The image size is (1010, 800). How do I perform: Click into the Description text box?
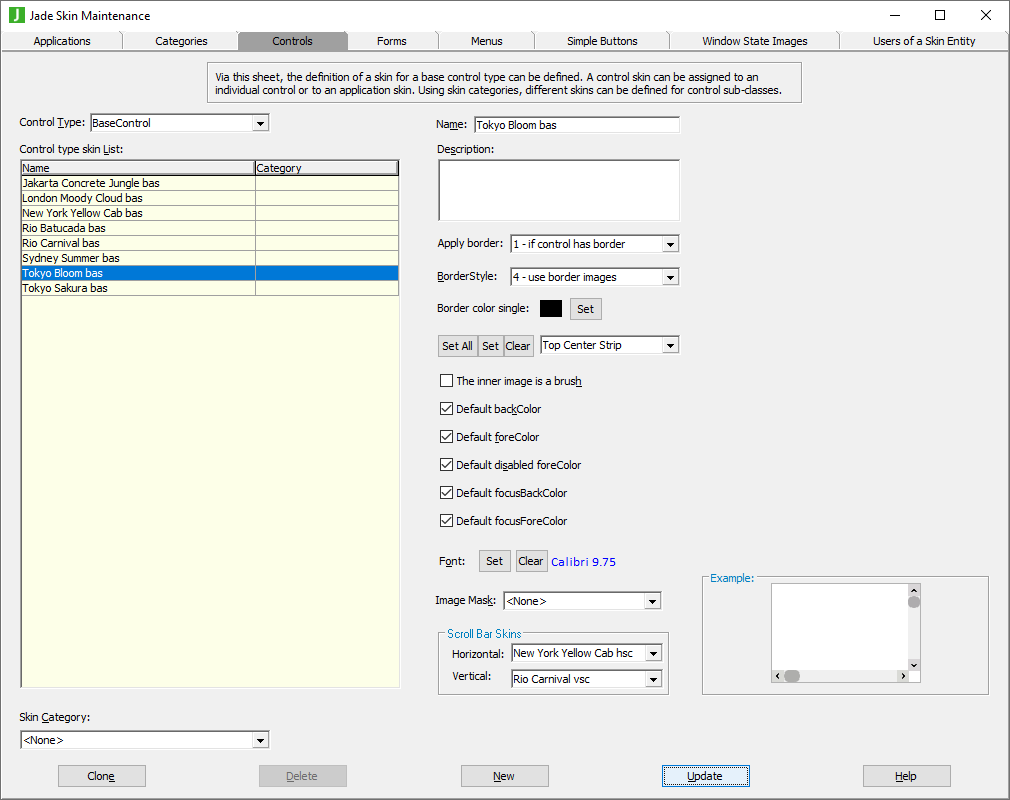[558, 190]
